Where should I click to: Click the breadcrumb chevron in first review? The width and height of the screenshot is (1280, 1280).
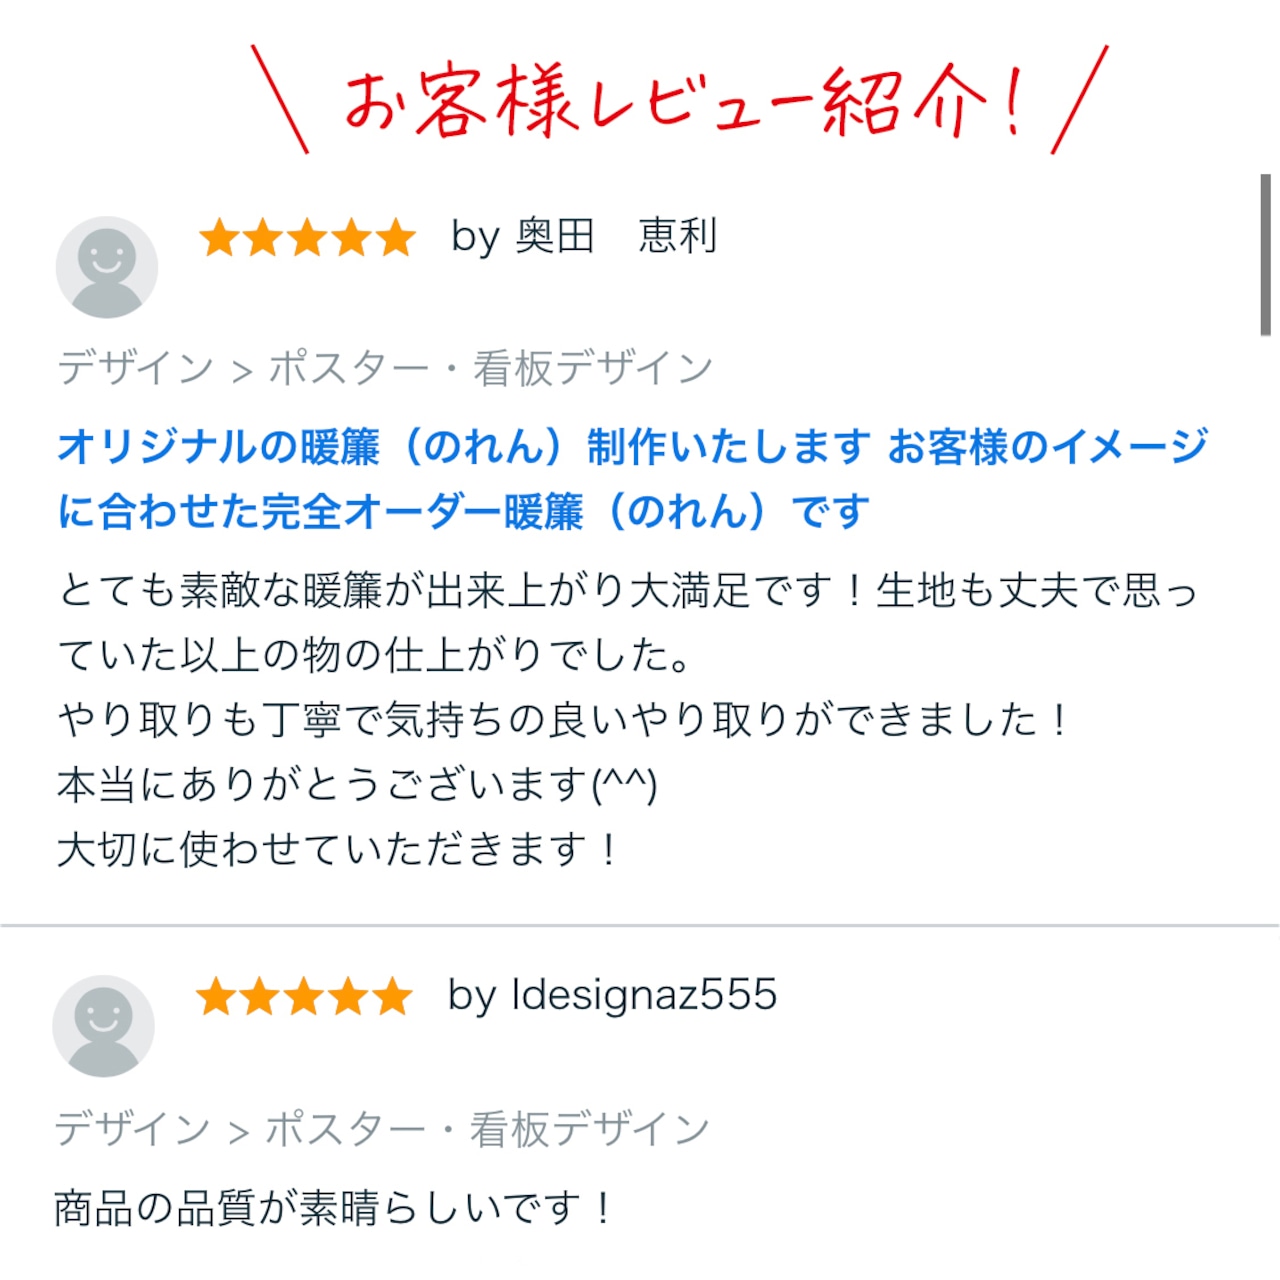coord(241,372)
